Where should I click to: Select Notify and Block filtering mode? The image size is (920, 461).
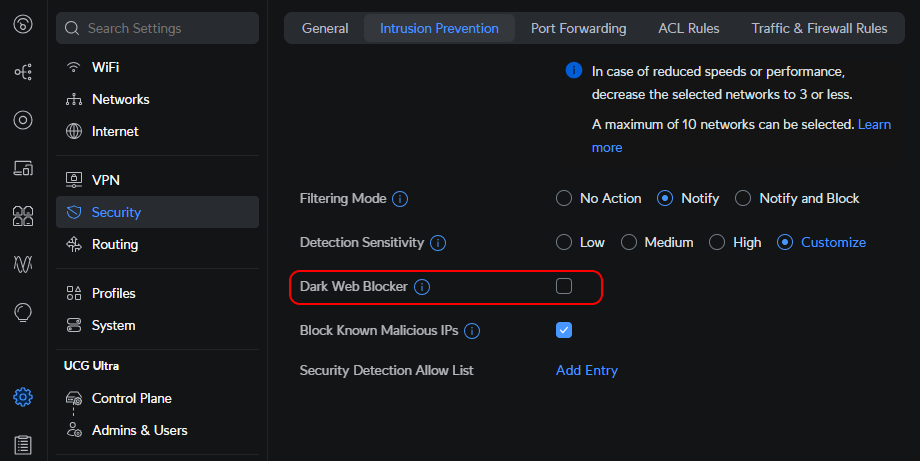[x=797, y=198]
